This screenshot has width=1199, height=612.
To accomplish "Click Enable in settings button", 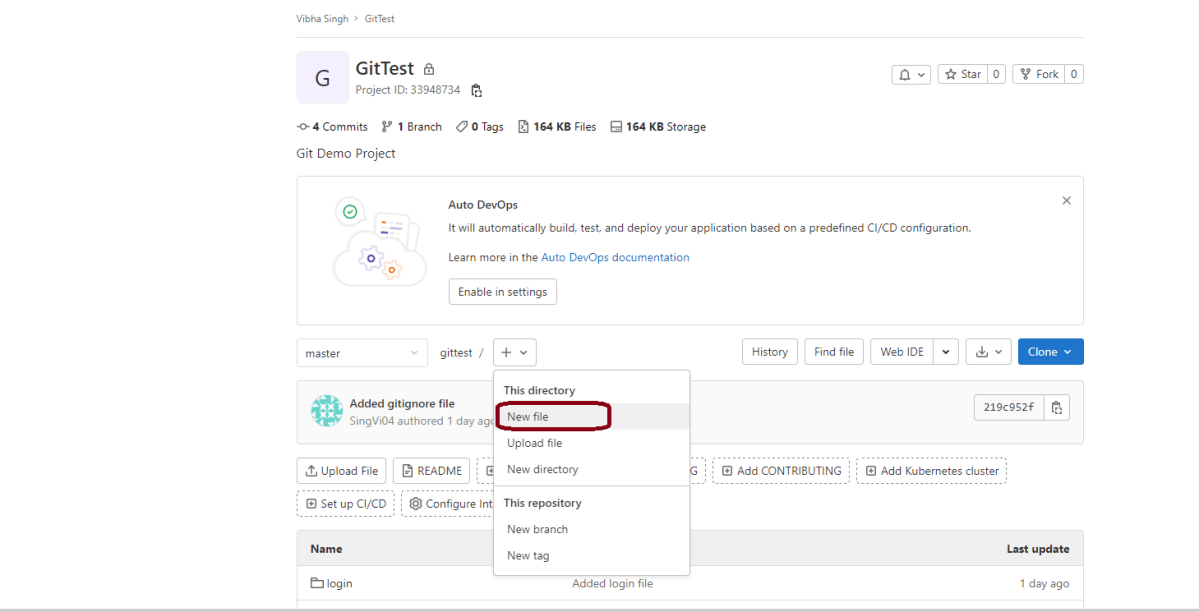I will tap(502, 292).
